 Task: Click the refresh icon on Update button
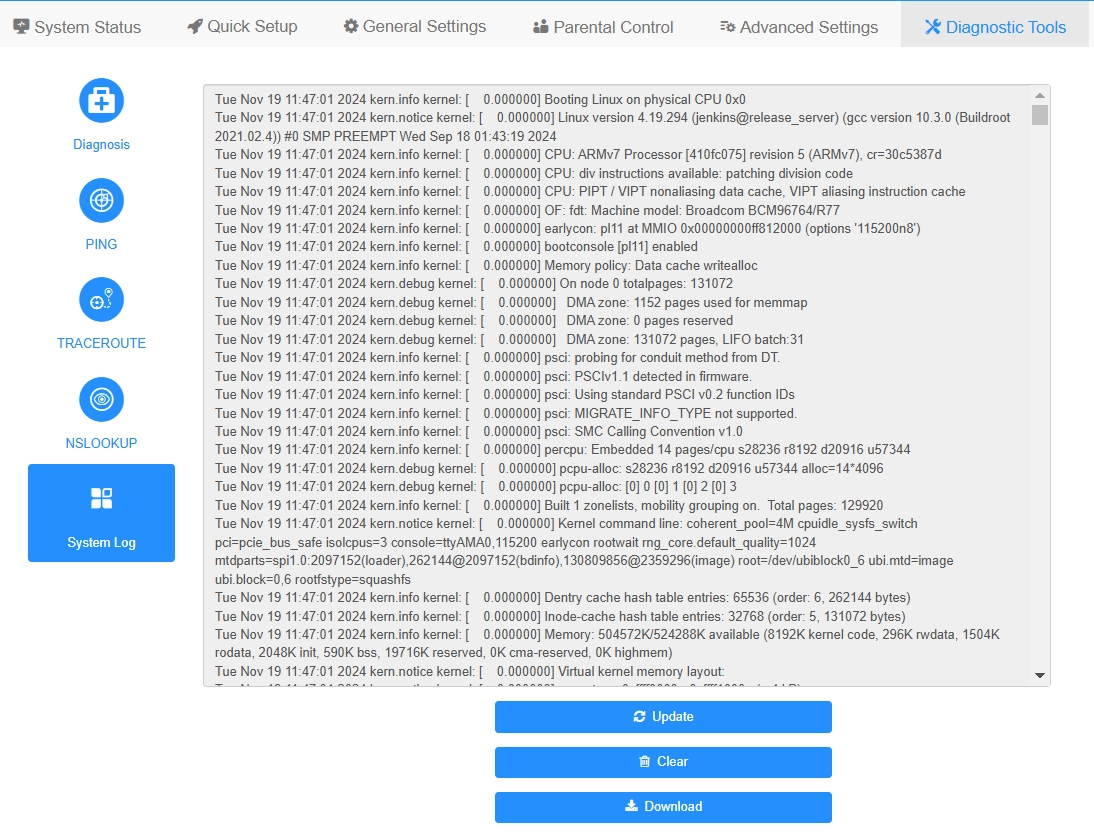coord(639,717)
